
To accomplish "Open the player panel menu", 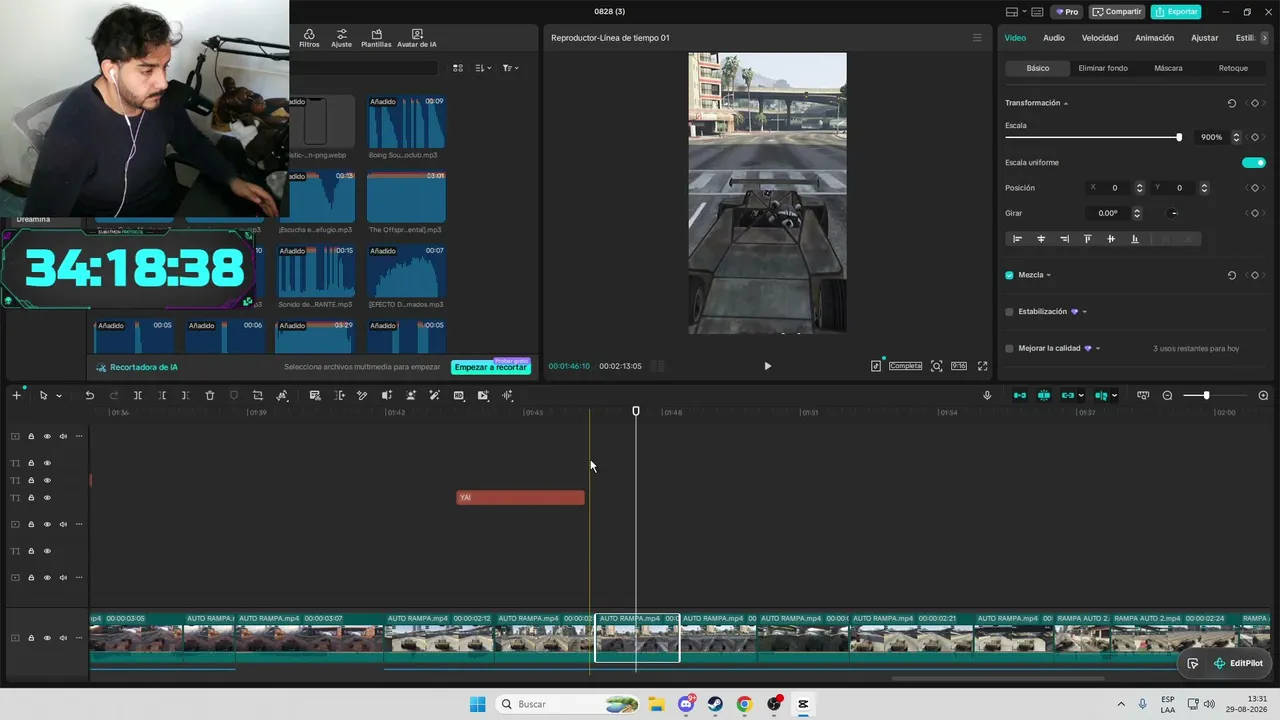I will tap(977, 38).
